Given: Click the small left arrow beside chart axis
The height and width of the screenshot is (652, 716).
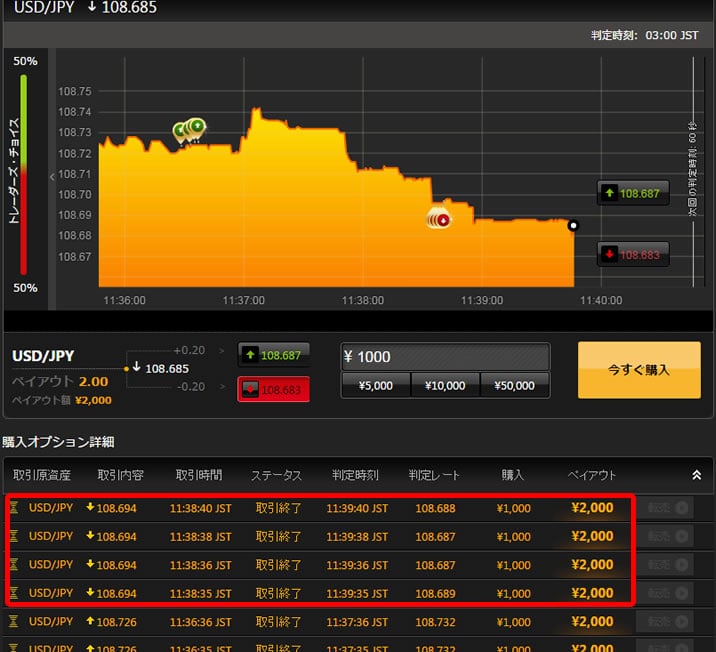Looking at the screenshot, I should click(x=52, y=176).
